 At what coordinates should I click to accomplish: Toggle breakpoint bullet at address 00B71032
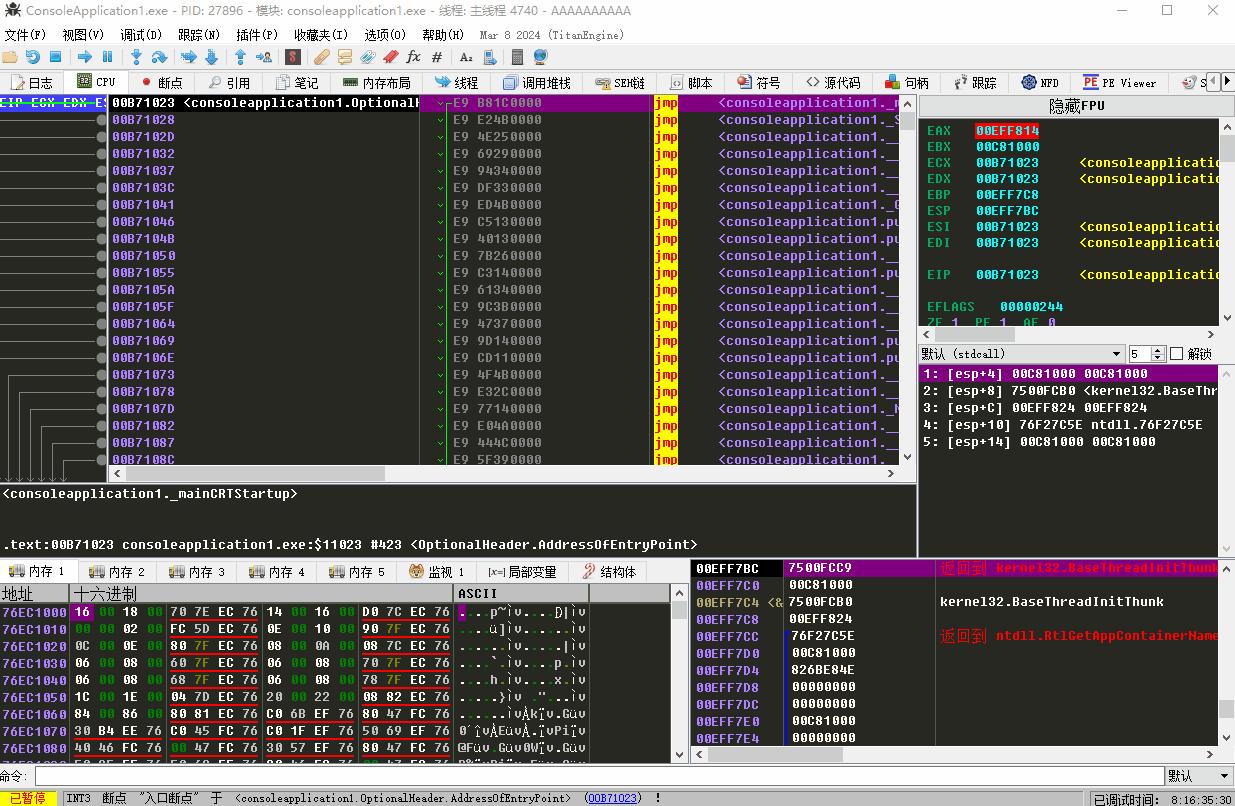coord(102,154)
